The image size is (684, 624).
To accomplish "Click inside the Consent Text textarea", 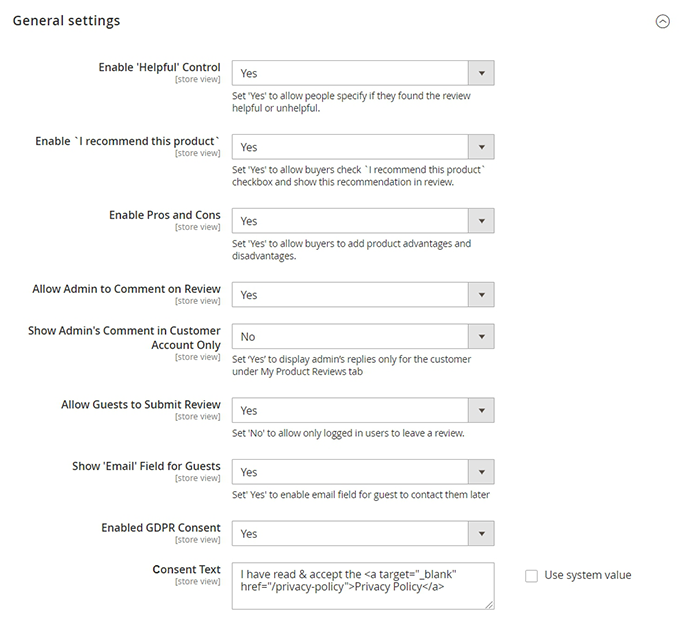I will (x=363, y=585).
